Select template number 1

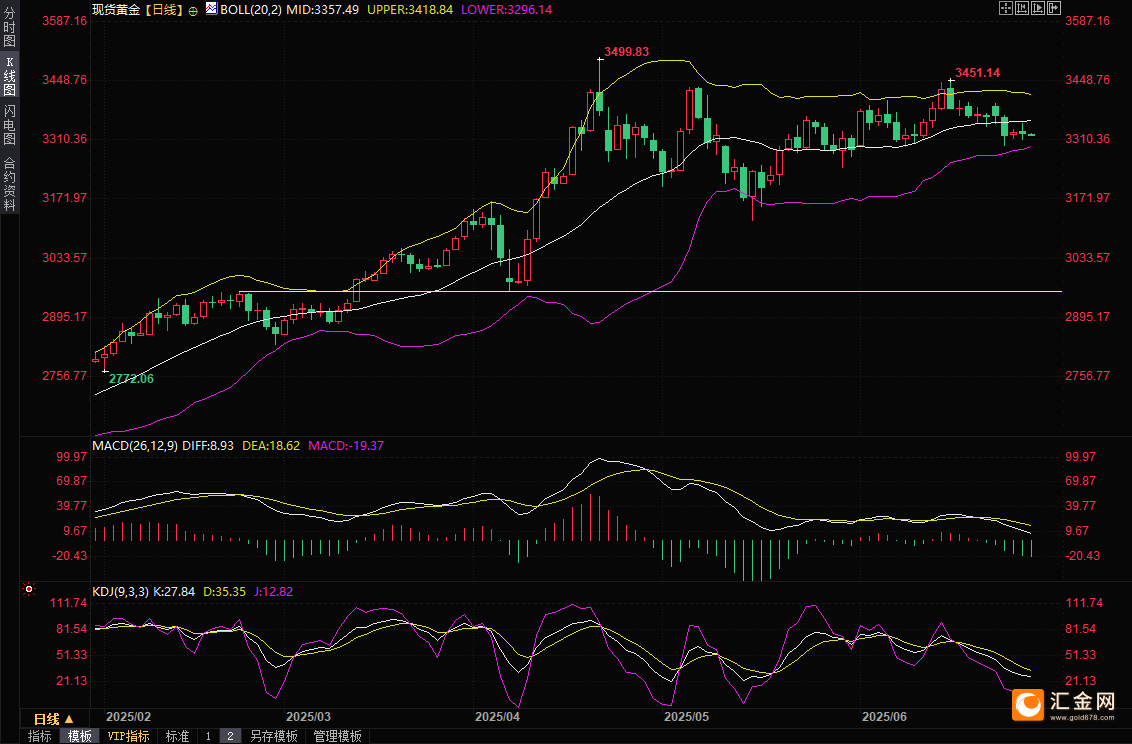[x=208, y=736]
